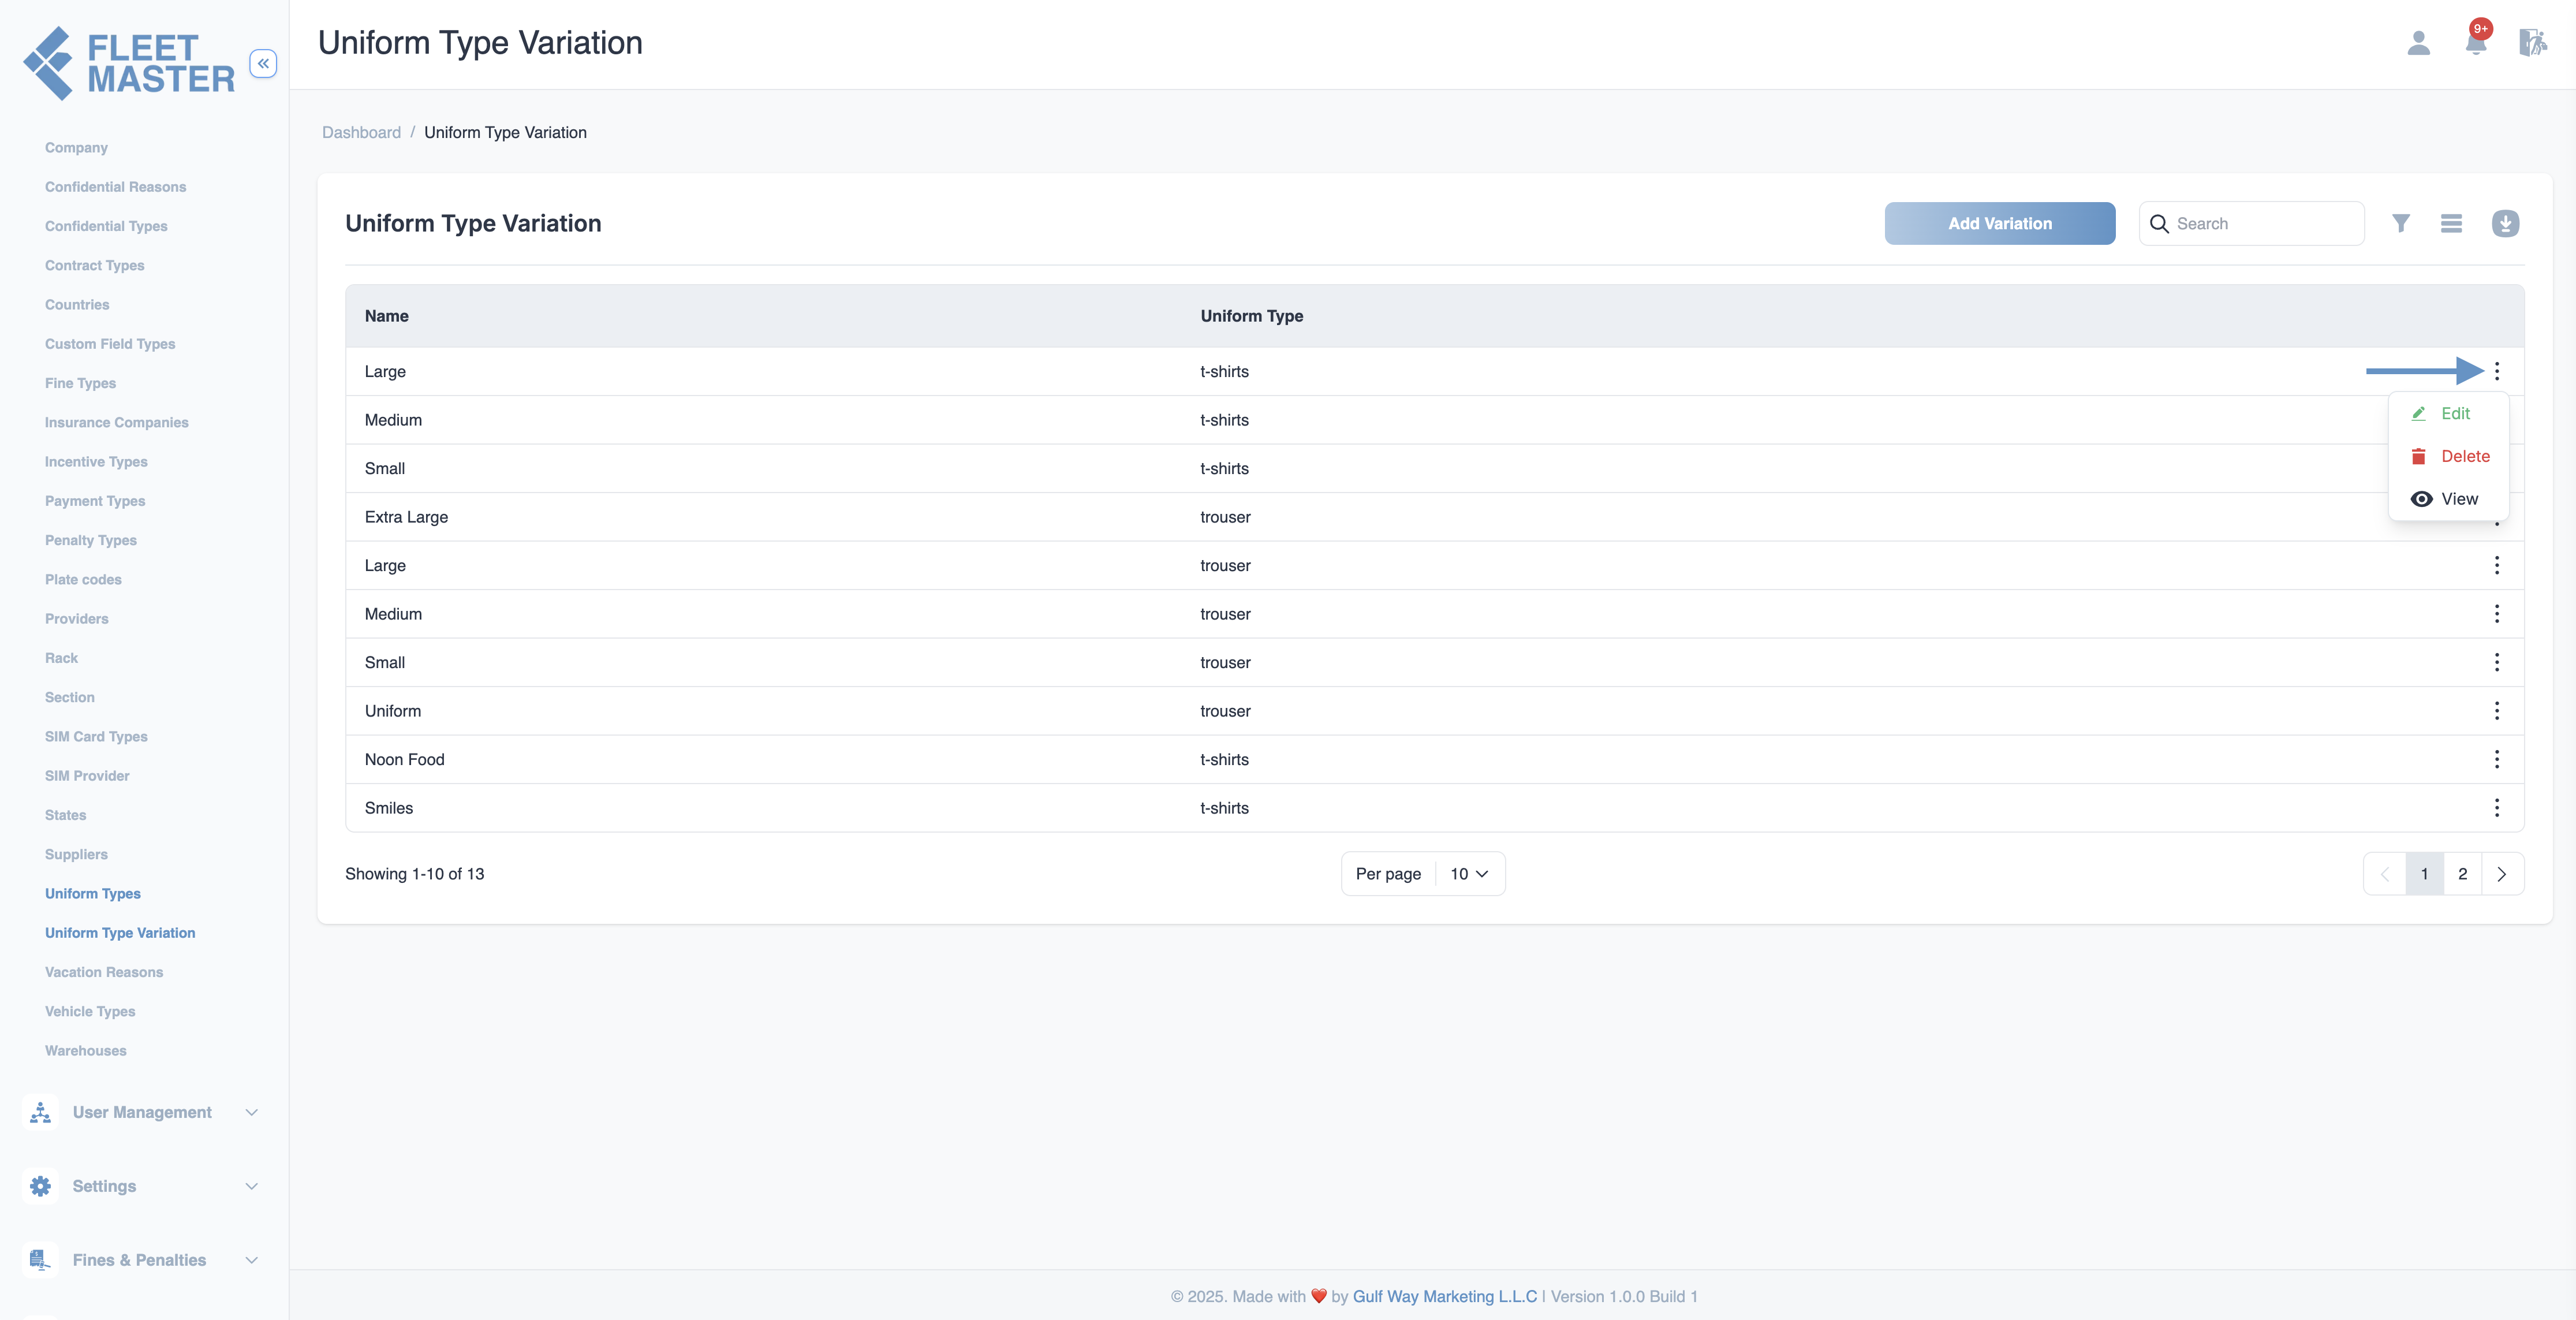The height and width of the screenshot is (1320, 2576).
Task: Open Providers in sidebar
Action: coord(76,618)
